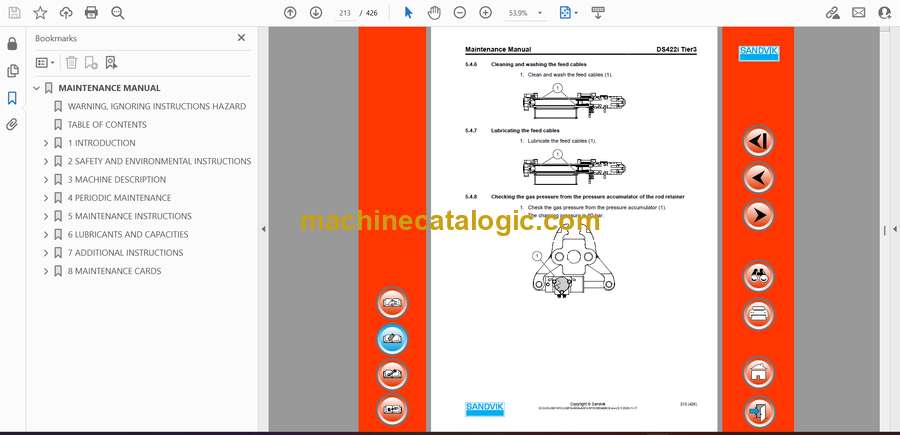
Task: Click the SANDVIK logo at page top
Action: [758, 53]
